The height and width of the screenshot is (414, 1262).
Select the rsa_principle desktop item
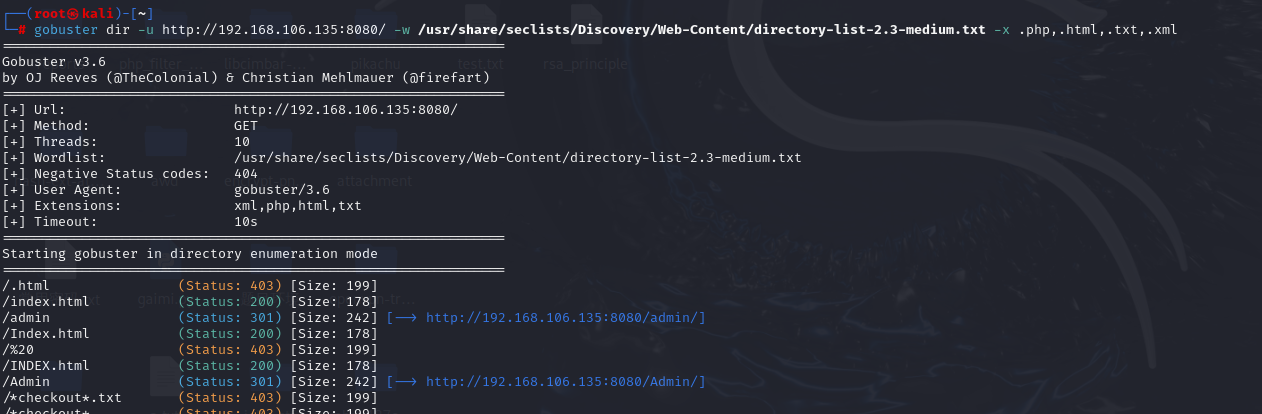coord(585,65)
